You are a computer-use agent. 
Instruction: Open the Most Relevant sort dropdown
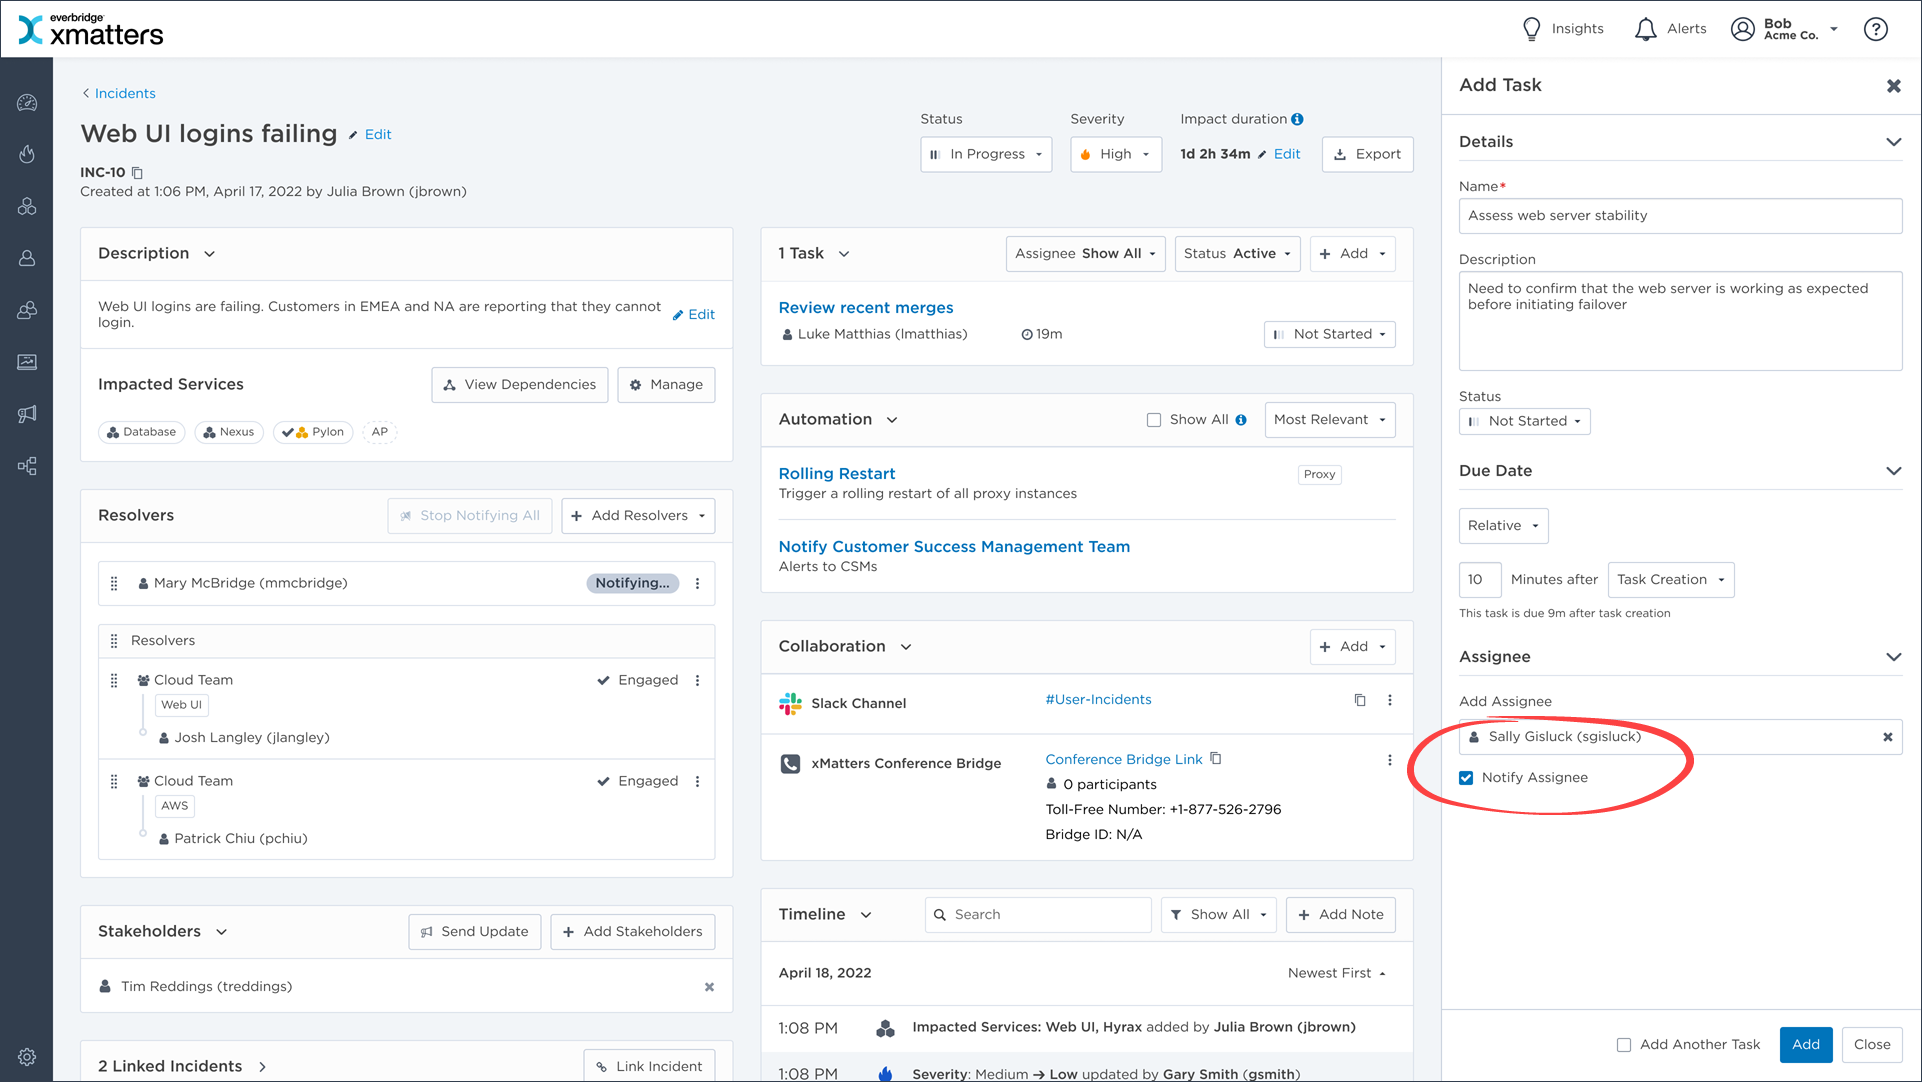point(1330,420)
